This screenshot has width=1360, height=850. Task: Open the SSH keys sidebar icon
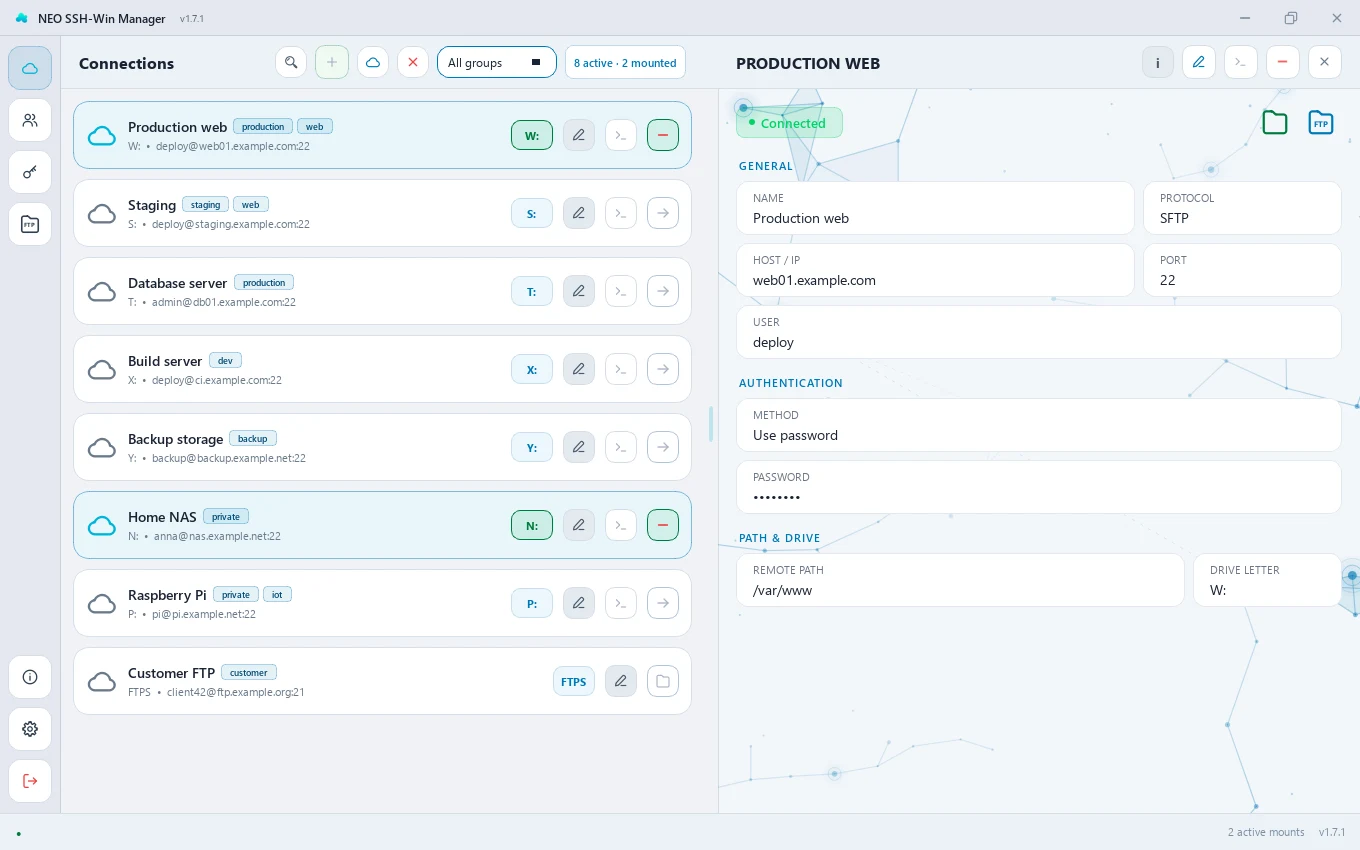point(30,172)
